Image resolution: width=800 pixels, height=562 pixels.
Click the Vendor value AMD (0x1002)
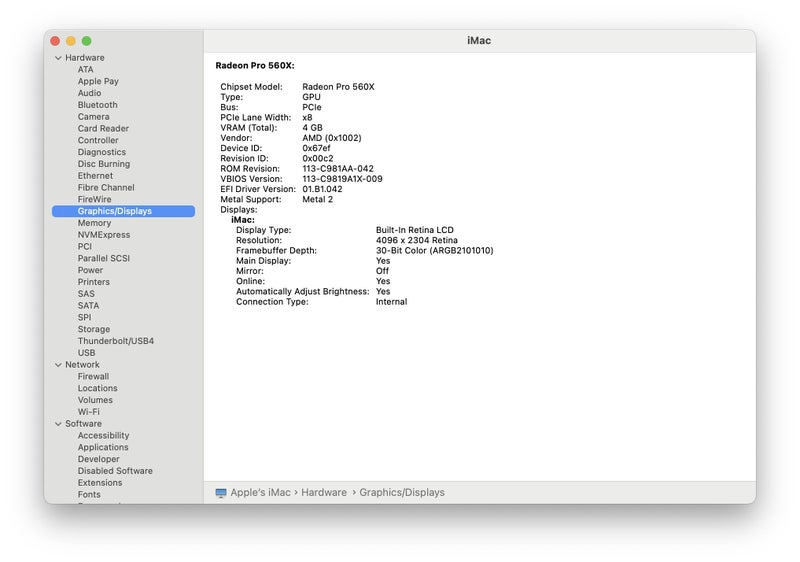[x=332, y=138]
